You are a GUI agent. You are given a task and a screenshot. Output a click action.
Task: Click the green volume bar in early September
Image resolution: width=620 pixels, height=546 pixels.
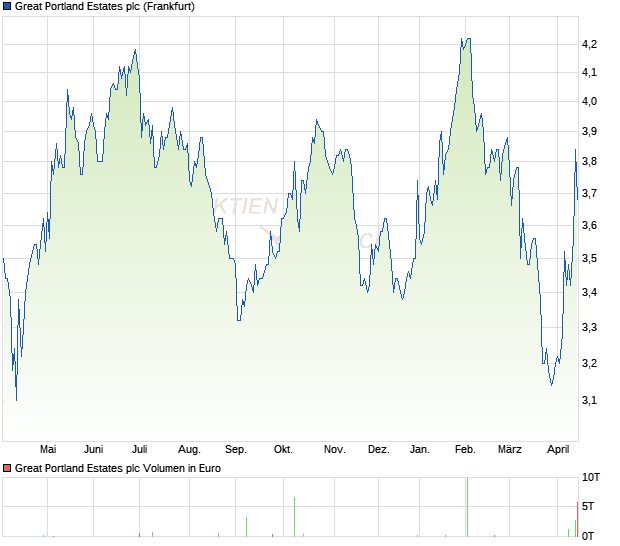(246, 527)
